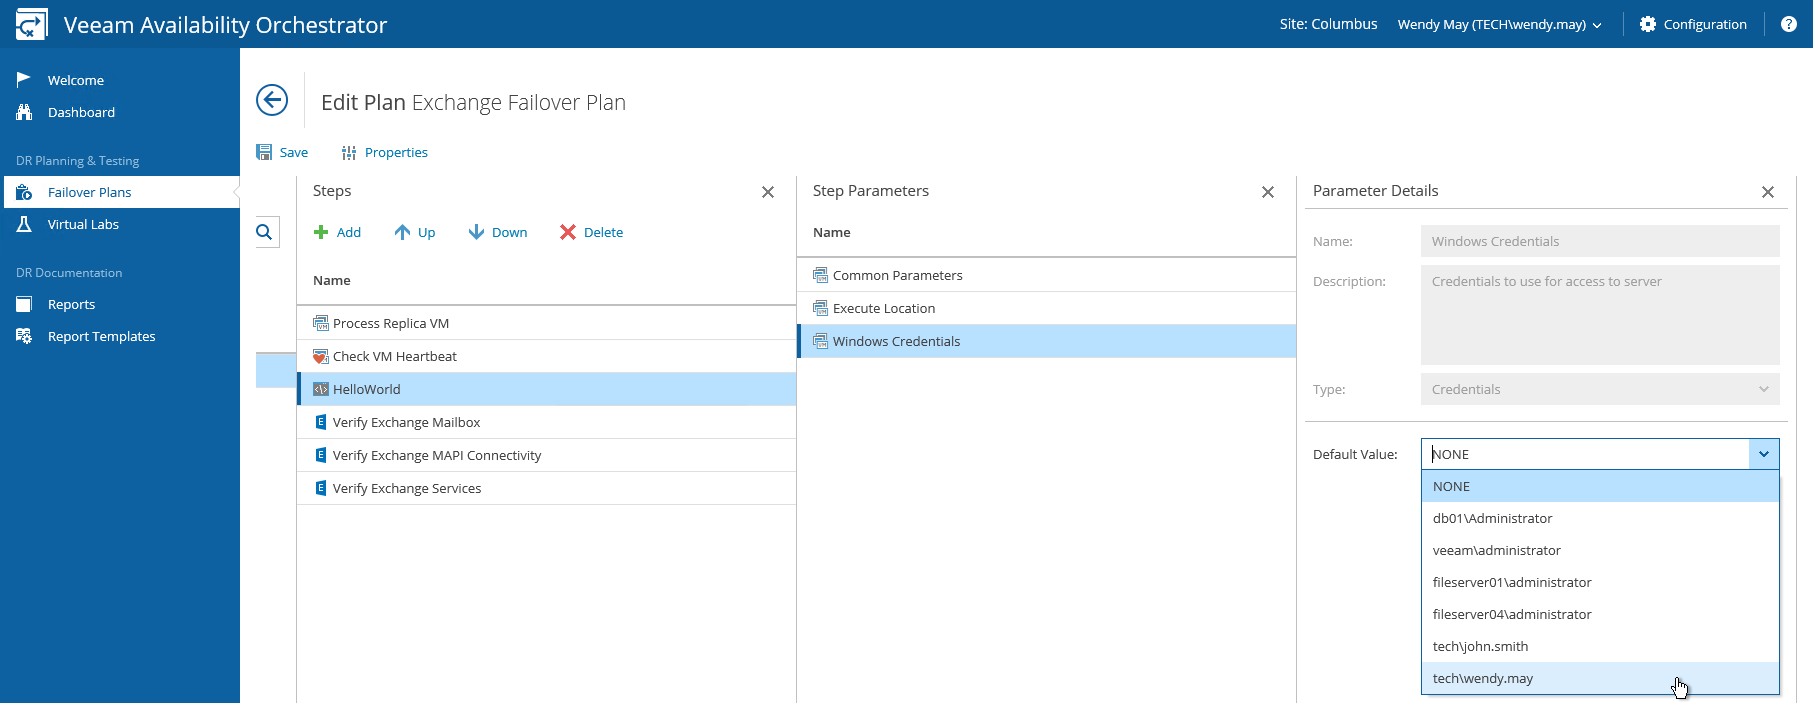Open the Wendy May user account menu
The height and width of the screenshot is (703, 1813).
(1499, 24)
